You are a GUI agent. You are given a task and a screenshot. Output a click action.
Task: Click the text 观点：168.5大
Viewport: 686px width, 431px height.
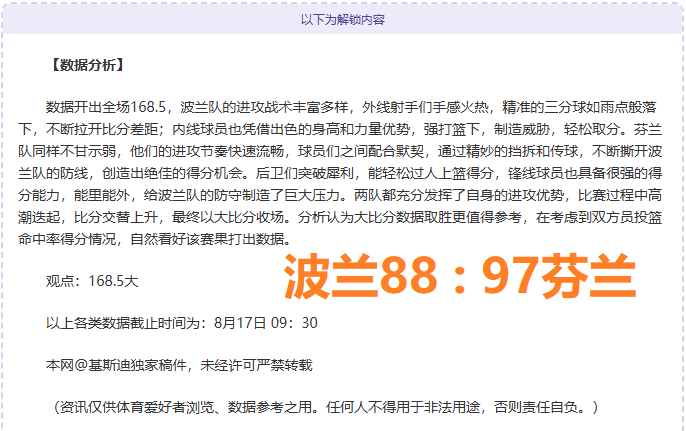click(92, 281)
